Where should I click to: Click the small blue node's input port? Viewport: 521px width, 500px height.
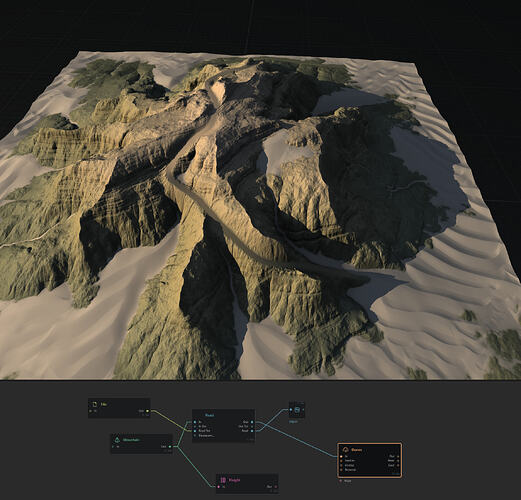pyautogui.click(x=291, y=410)
